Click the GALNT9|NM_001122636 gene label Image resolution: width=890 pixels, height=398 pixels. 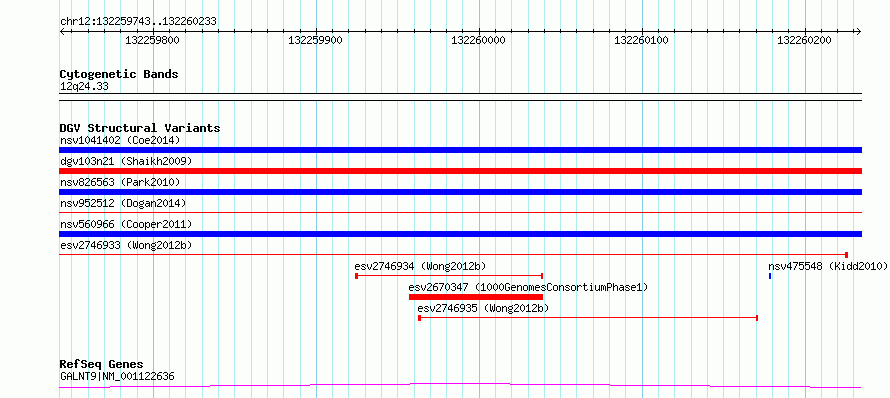coord(117,376)
